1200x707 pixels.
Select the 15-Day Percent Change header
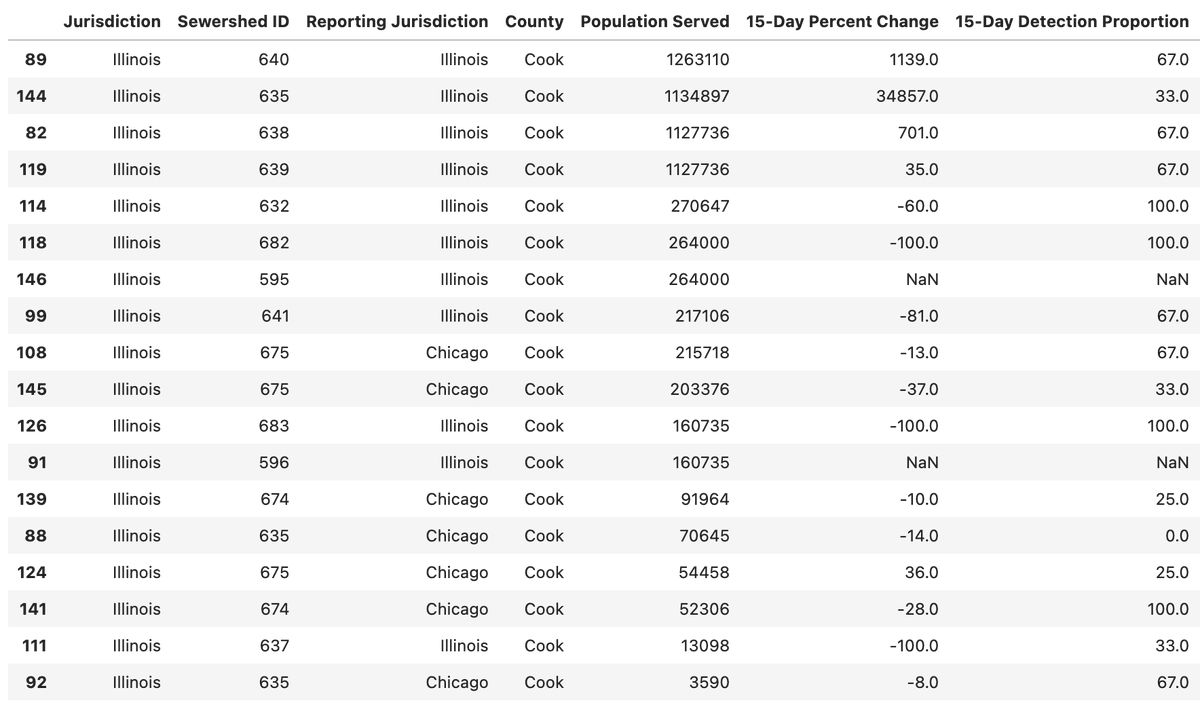point(842,21)
